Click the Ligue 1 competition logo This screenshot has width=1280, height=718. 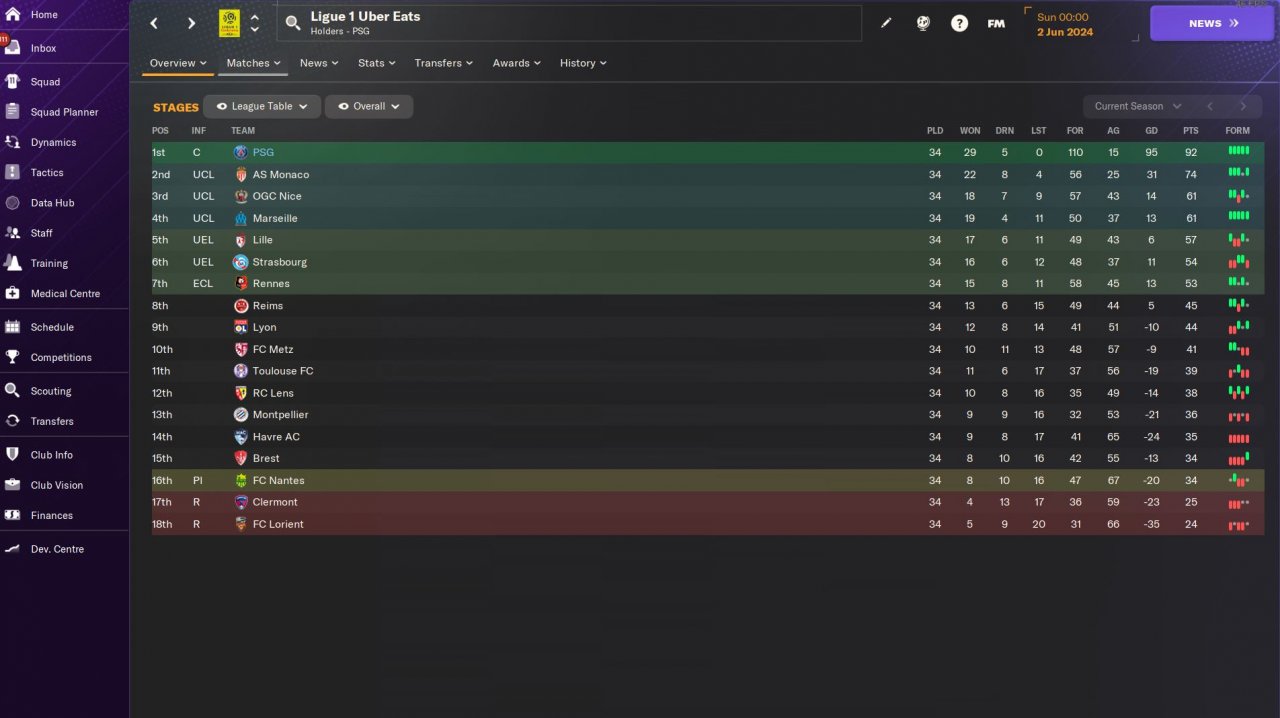229,23
